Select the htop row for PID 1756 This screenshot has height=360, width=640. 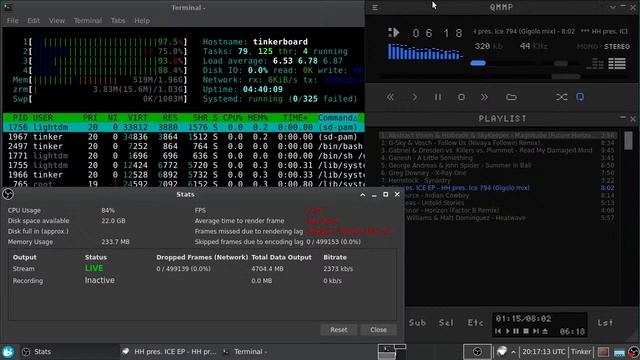(x=183, y=127)
